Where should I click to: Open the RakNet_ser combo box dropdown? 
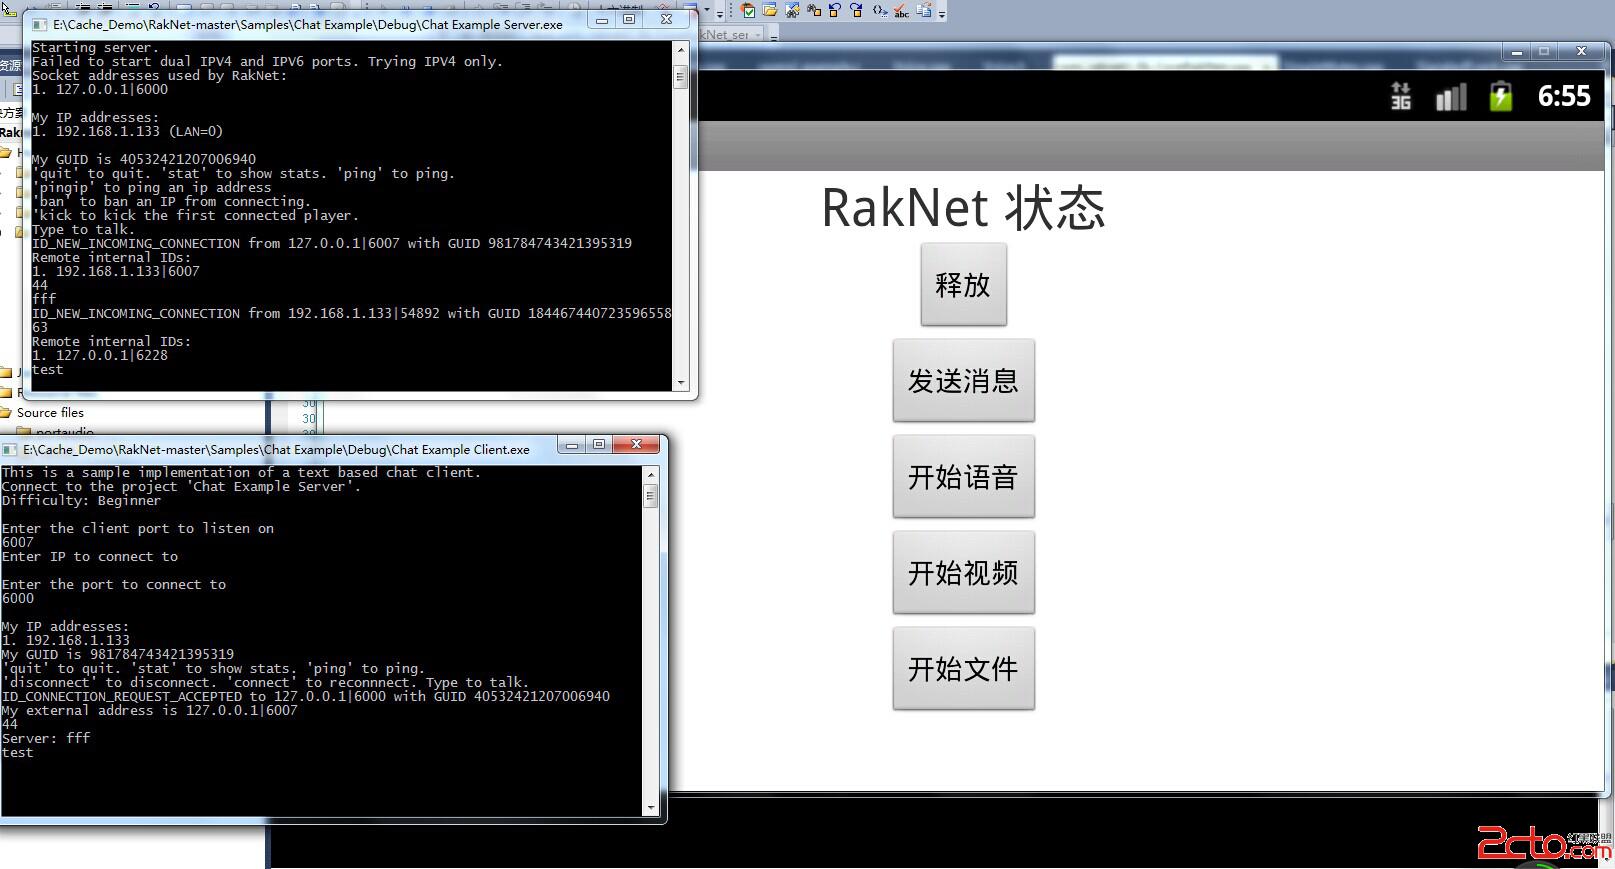pos(757,34)
